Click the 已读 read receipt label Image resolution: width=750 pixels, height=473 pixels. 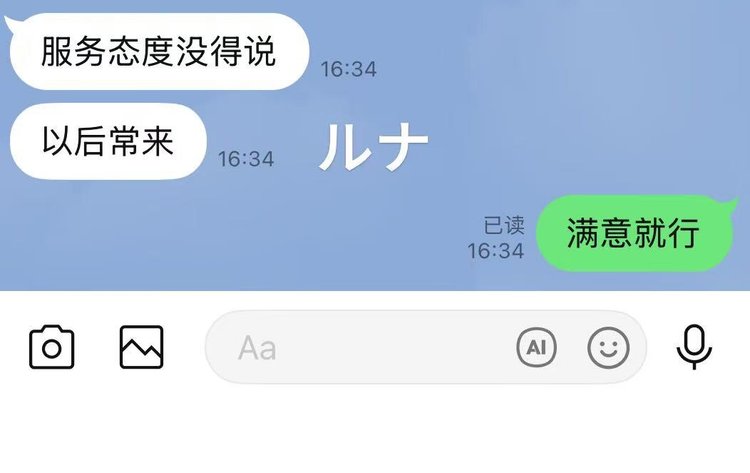click(504, 225)
